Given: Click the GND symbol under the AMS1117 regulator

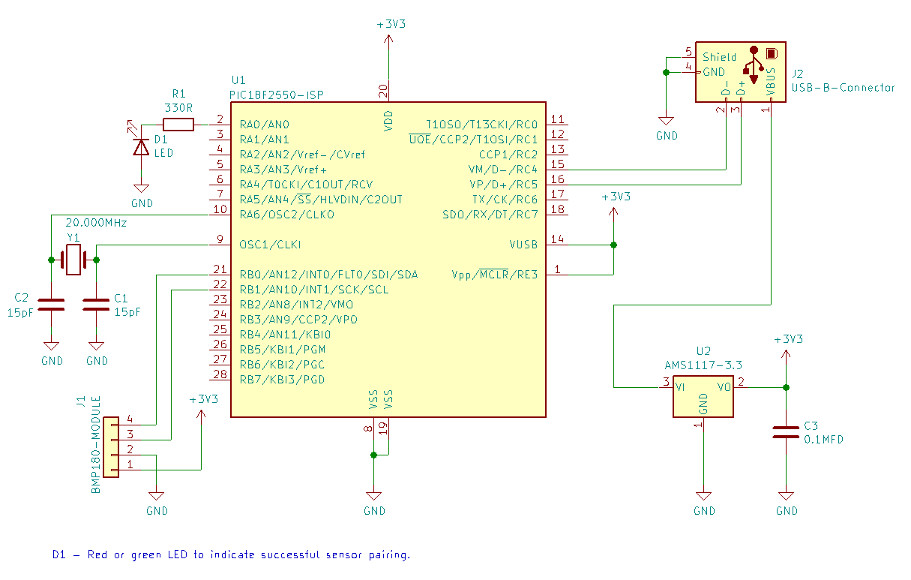Looking at the screenshot, I should [704, 496].
